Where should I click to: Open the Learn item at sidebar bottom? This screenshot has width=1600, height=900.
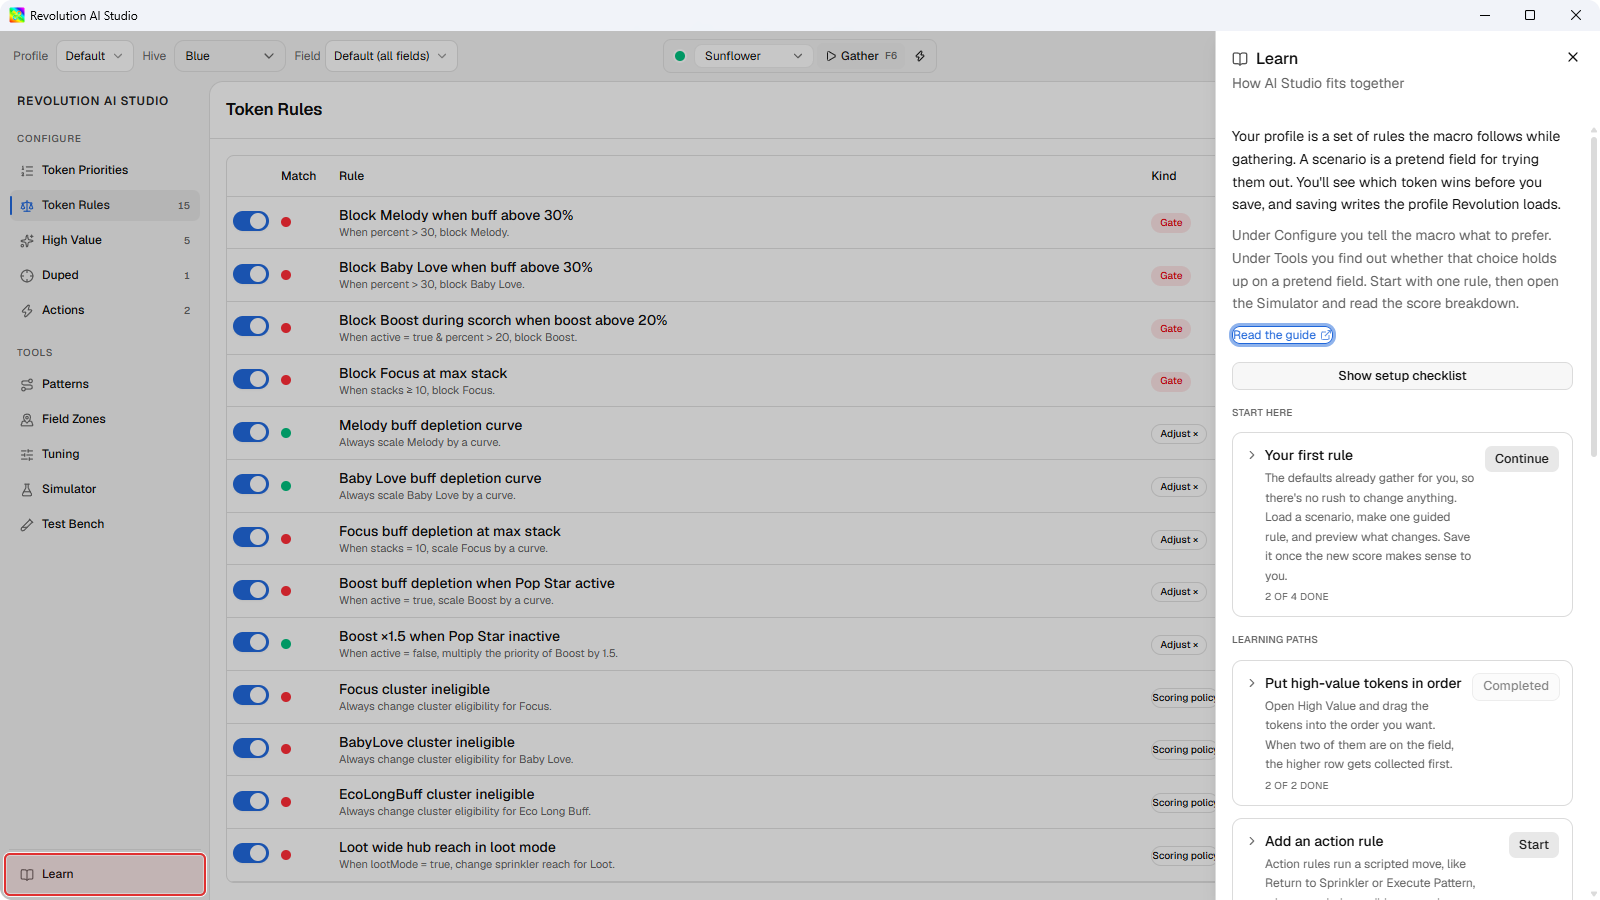point(105,874)
